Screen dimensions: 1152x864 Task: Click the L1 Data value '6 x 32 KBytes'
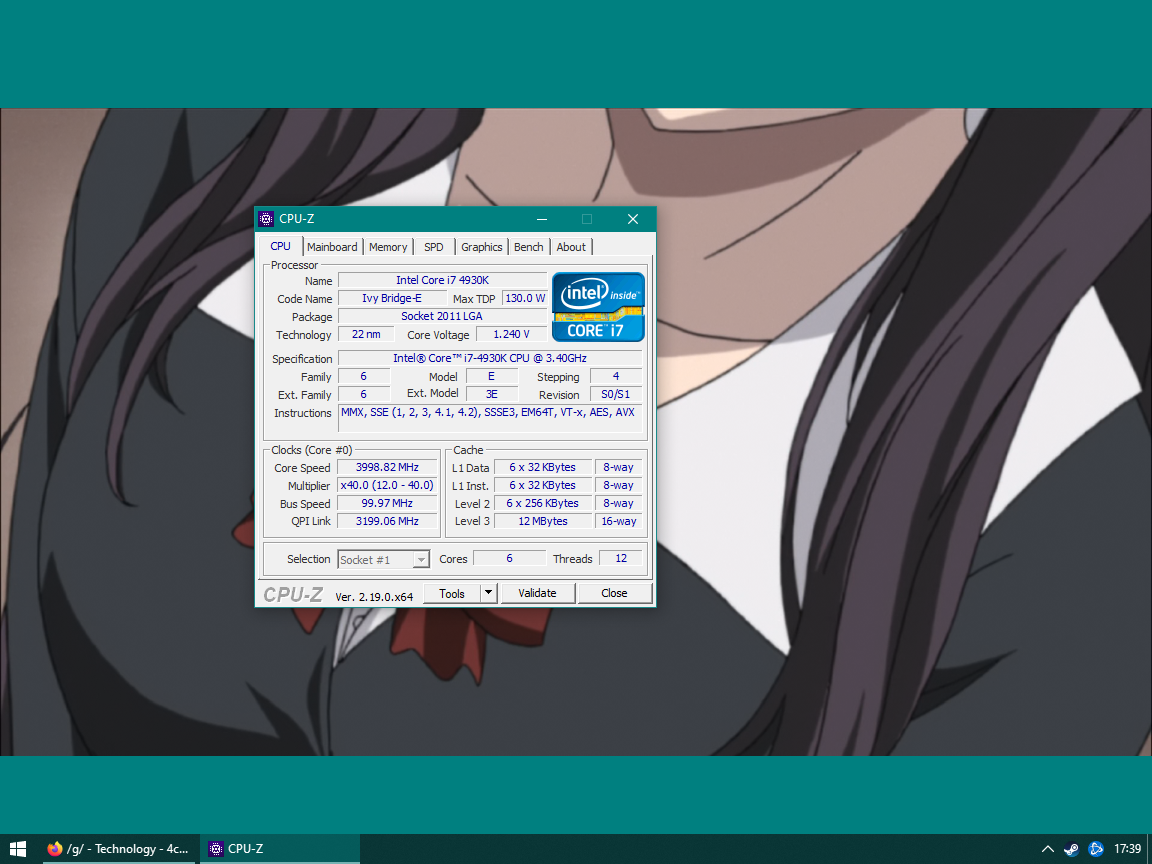(542, 467)
